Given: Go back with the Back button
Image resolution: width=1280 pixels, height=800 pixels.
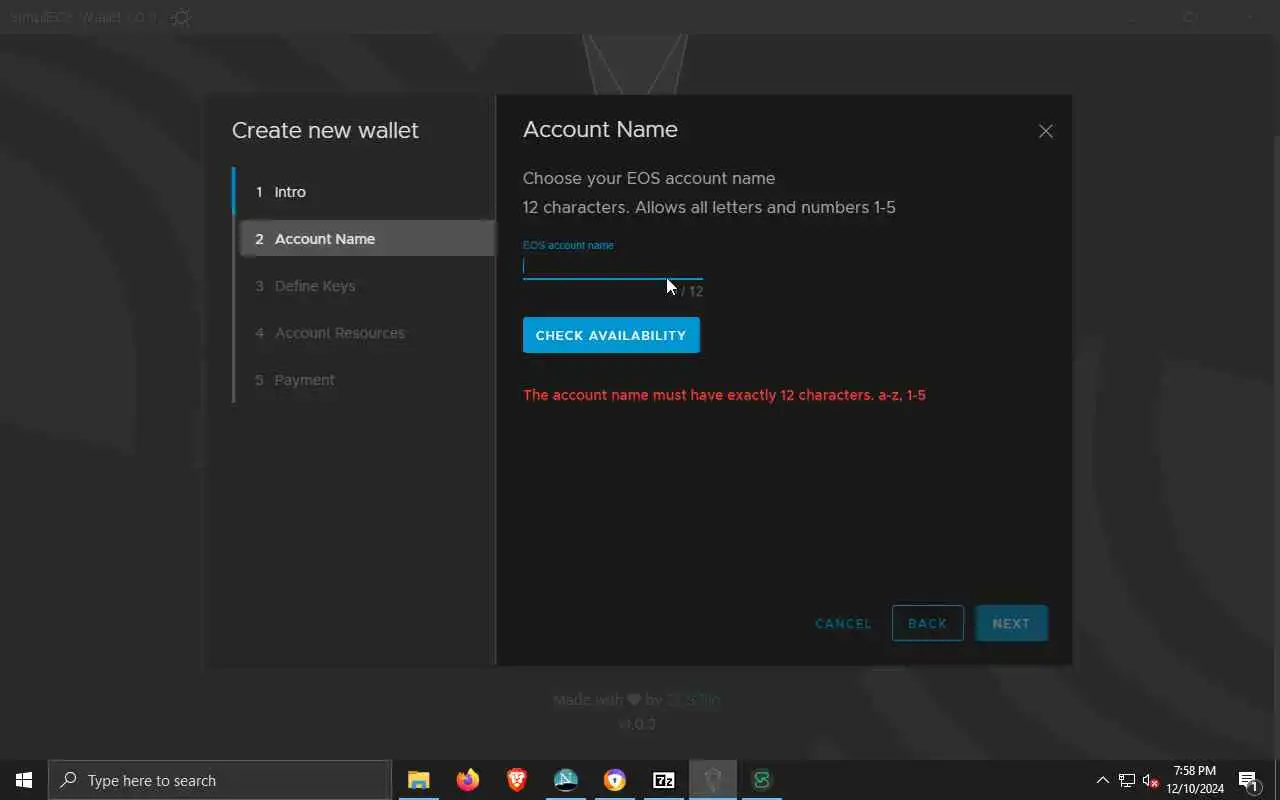Looking at the screenshot, I should tap(927, 623).
